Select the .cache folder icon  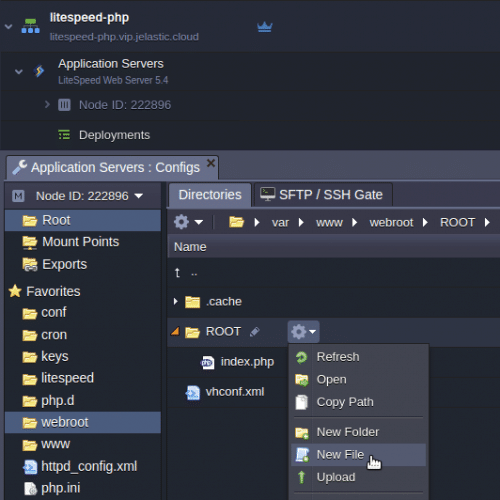(192, 302)
